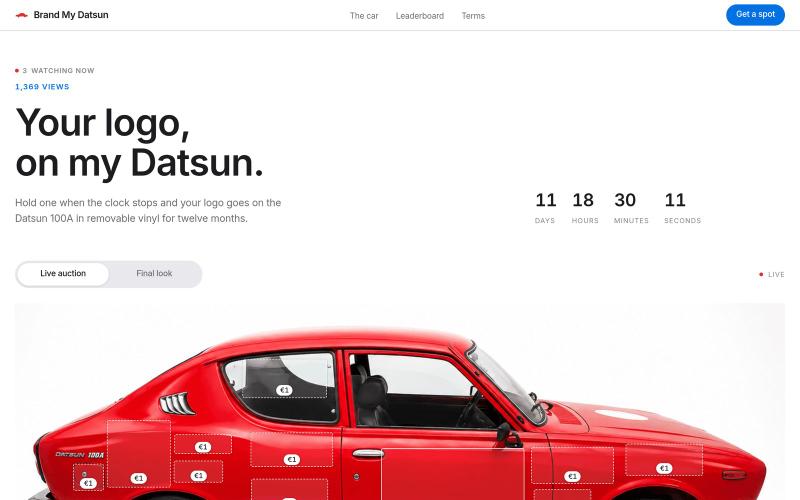Click the 3 watching now indicator

(55, 71)
